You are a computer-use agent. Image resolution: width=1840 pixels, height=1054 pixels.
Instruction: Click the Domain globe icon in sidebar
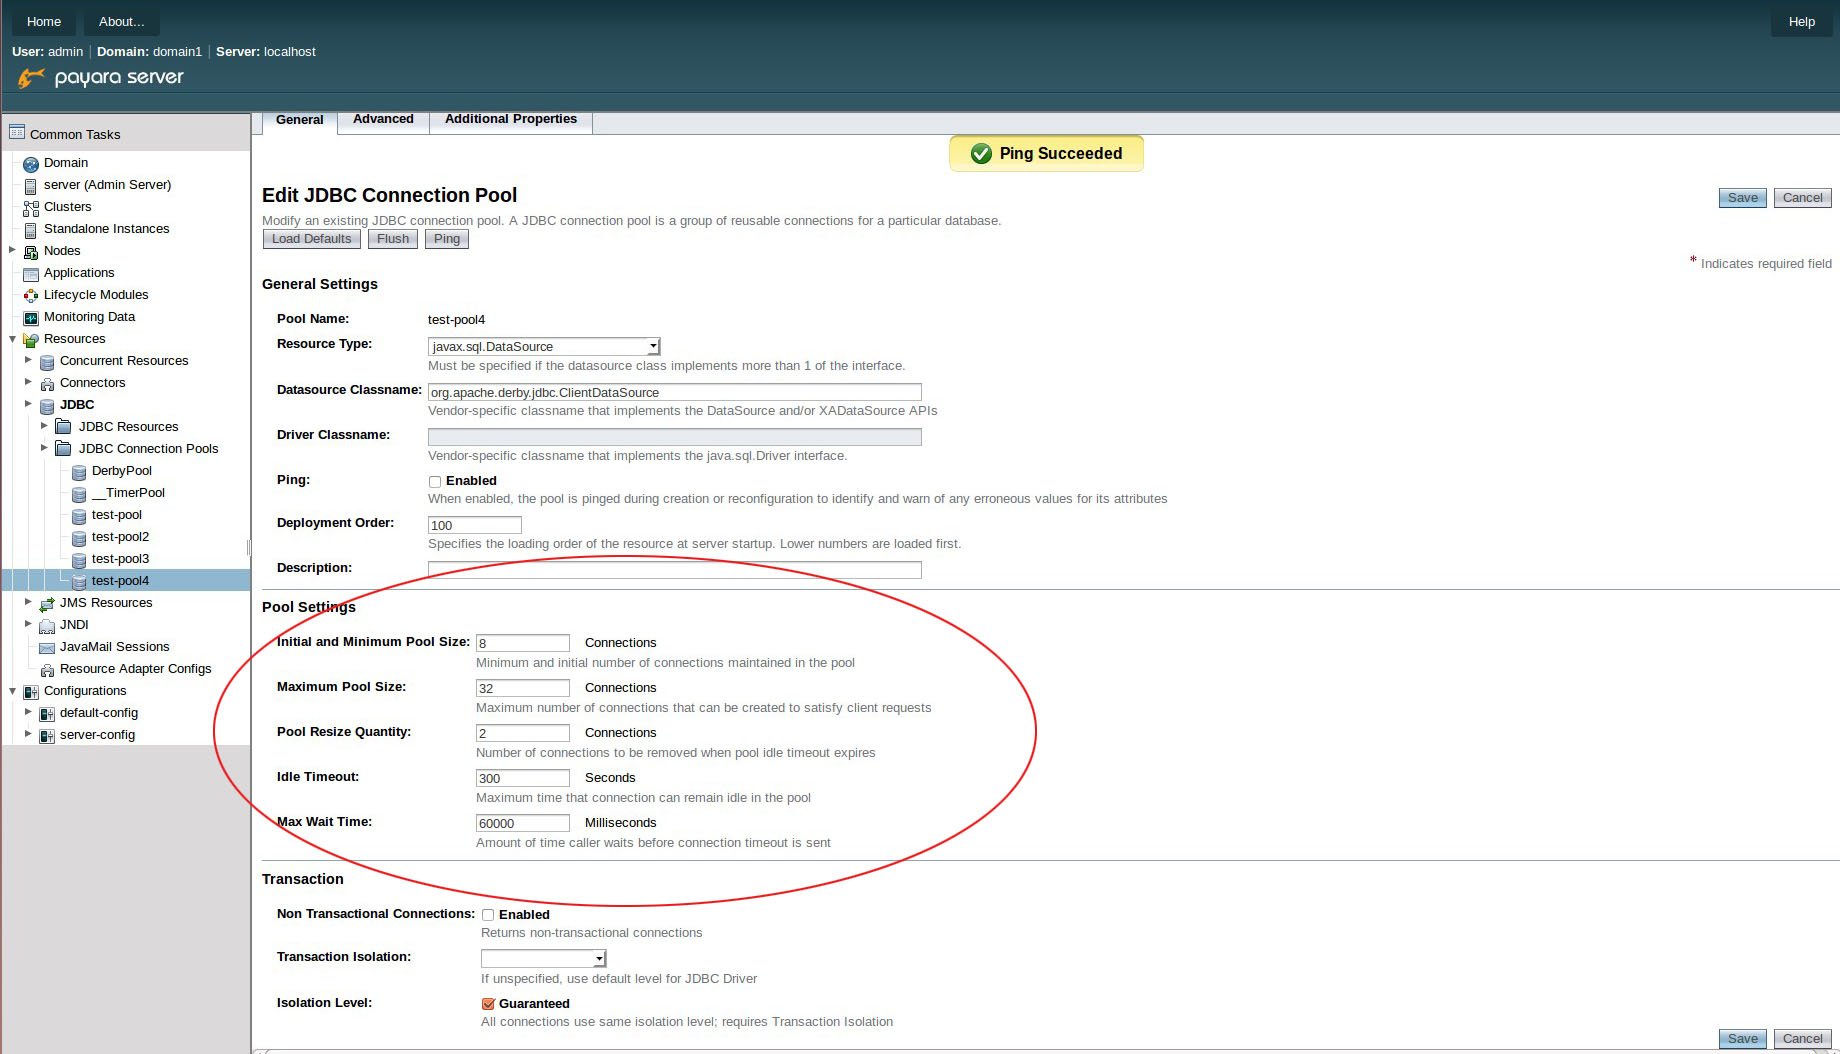tap(31, 163)
